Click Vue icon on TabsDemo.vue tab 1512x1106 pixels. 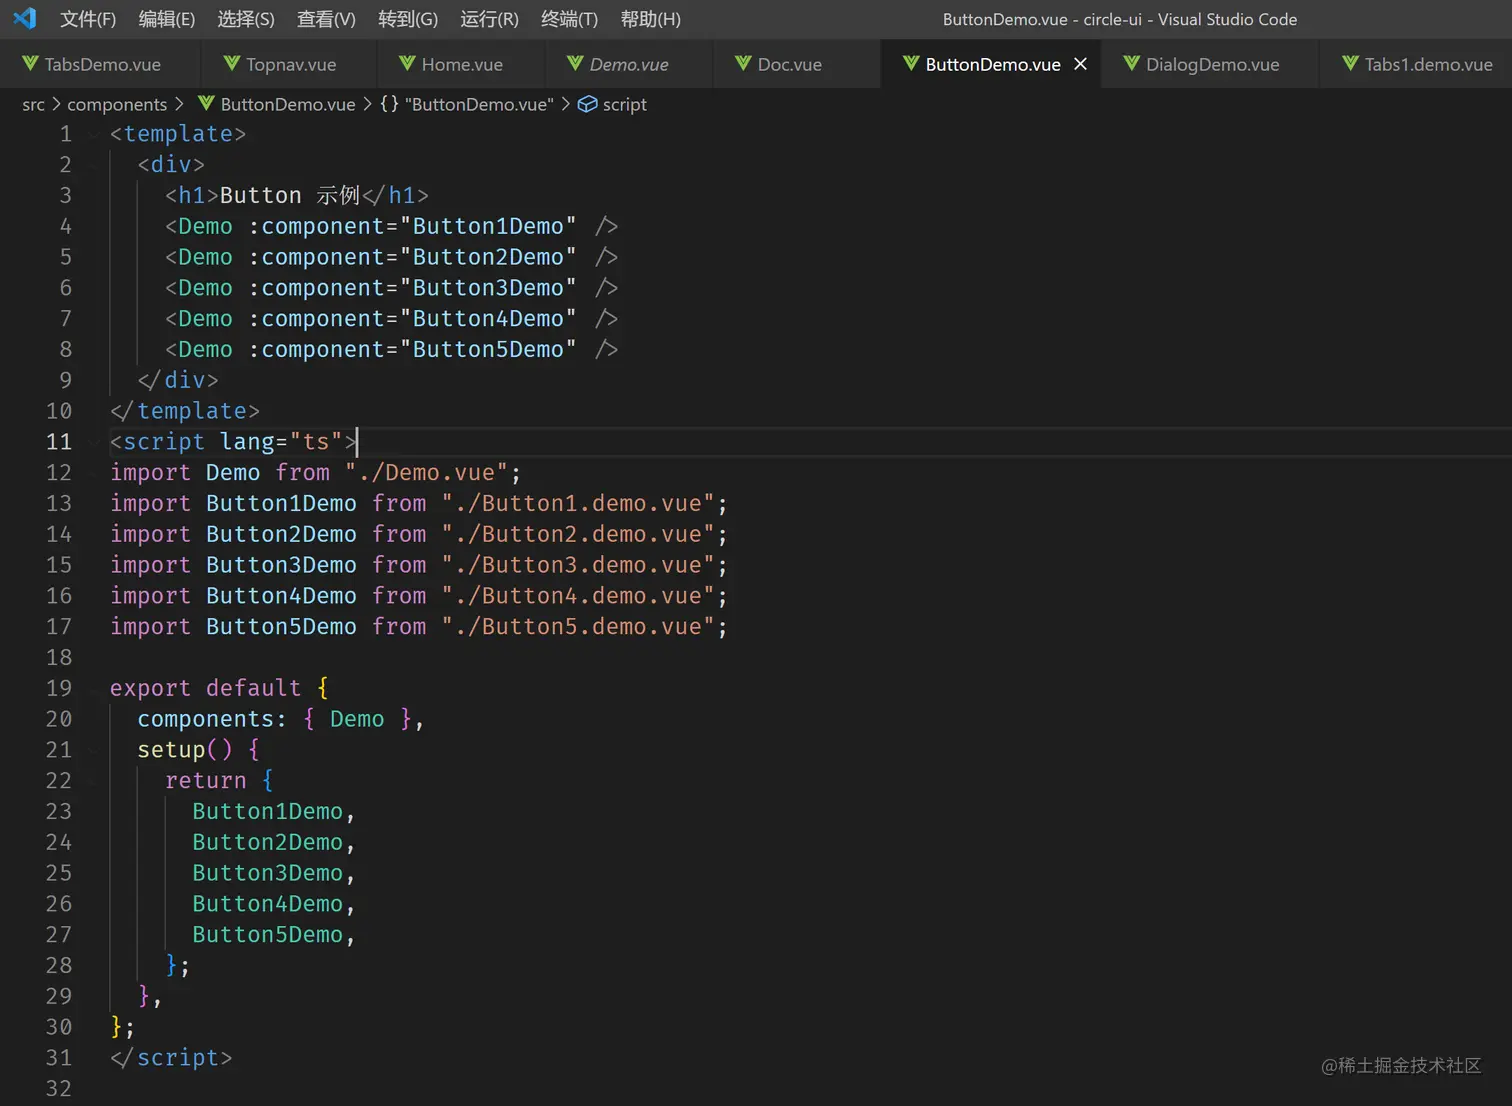click(x=30, y=64)
